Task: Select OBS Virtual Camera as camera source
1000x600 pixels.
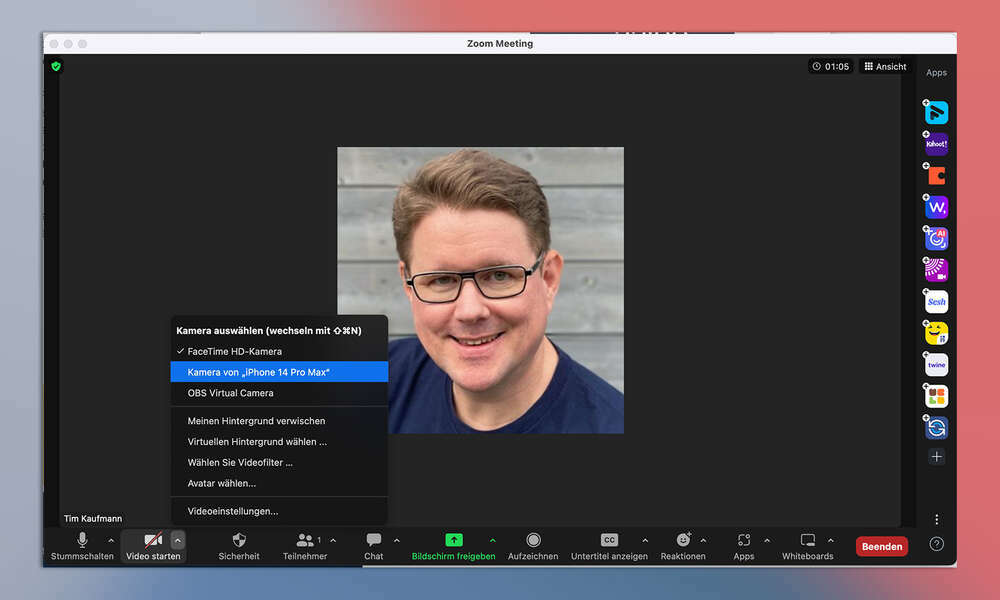Action: pyautogui.click(x=229, y=392)
